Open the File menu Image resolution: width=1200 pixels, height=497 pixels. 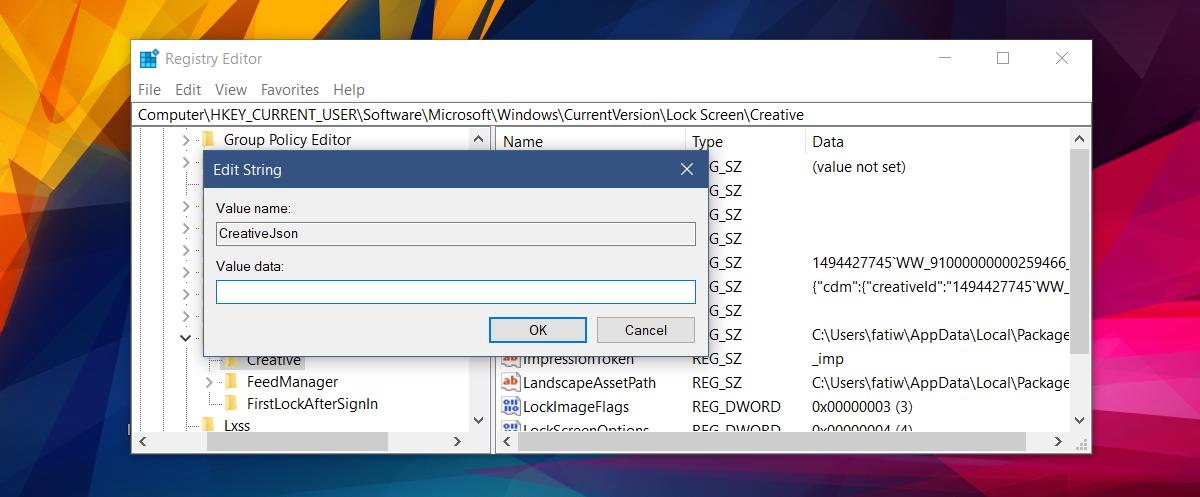click(x=149, y=90)
